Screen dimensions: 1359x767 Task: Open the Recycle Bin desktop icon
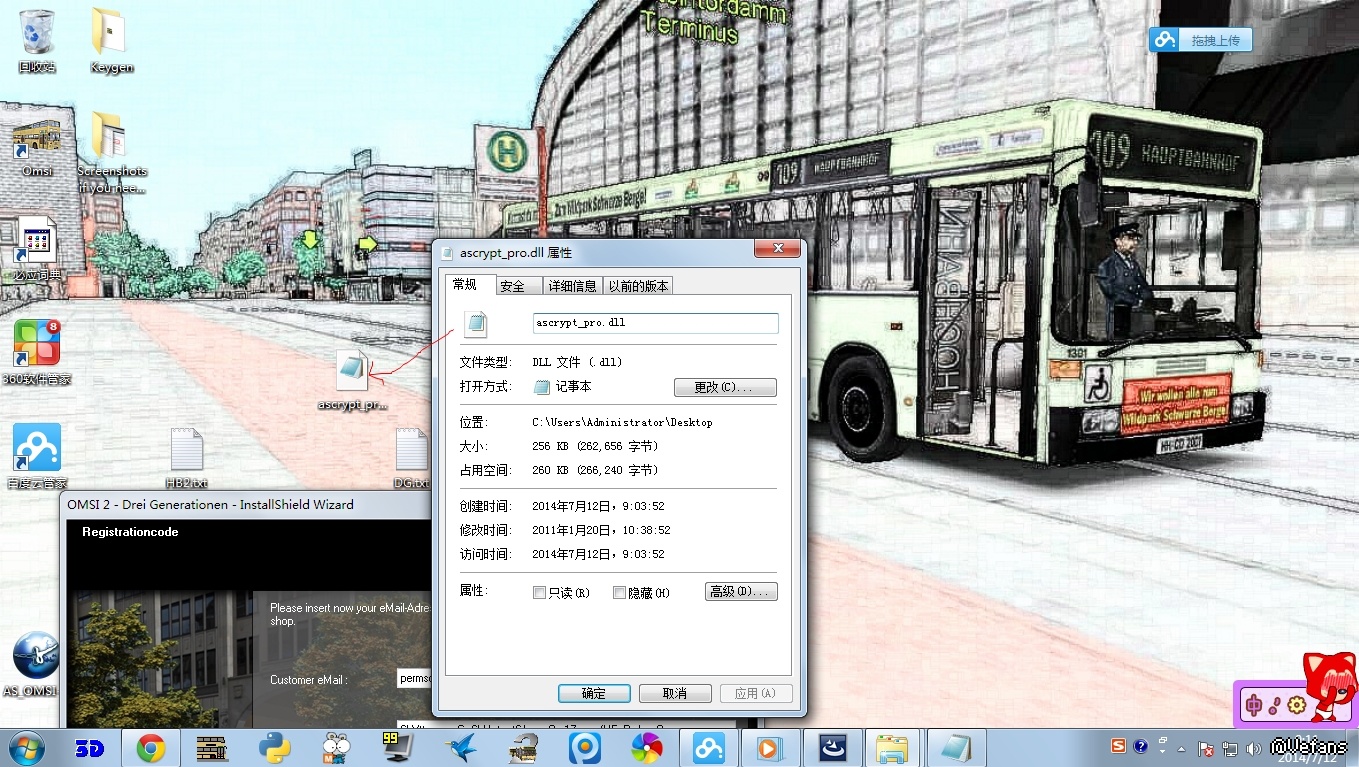pyautogui.click(x=37, y=34)
